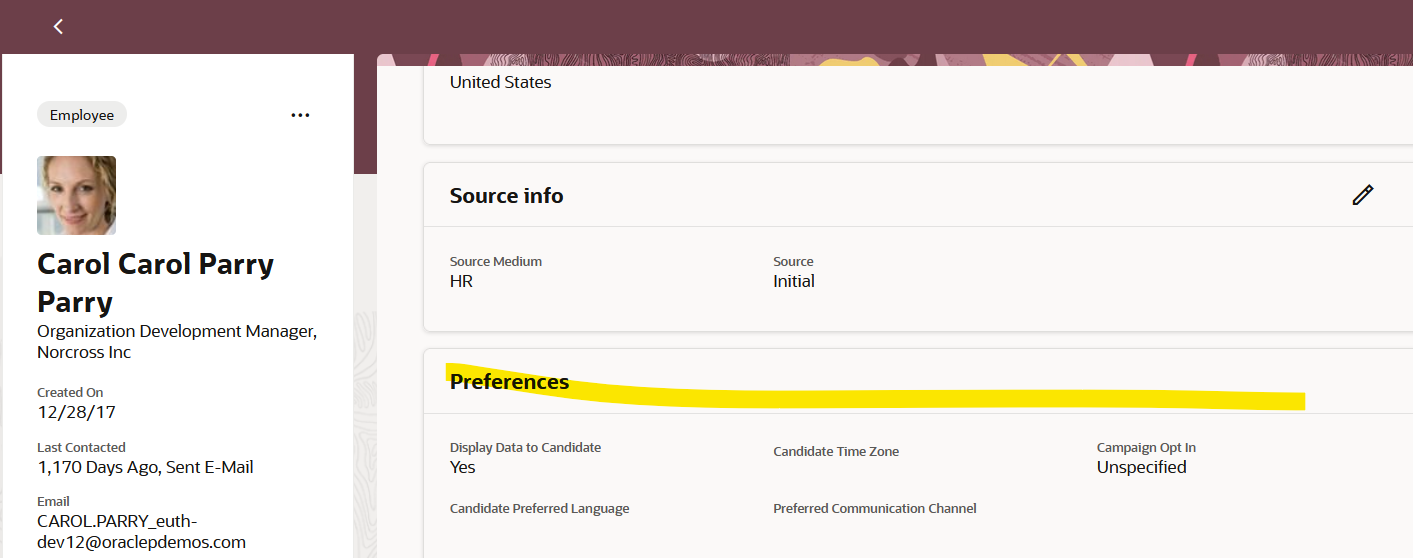Click the Preferred Communication Channel label

875,509
